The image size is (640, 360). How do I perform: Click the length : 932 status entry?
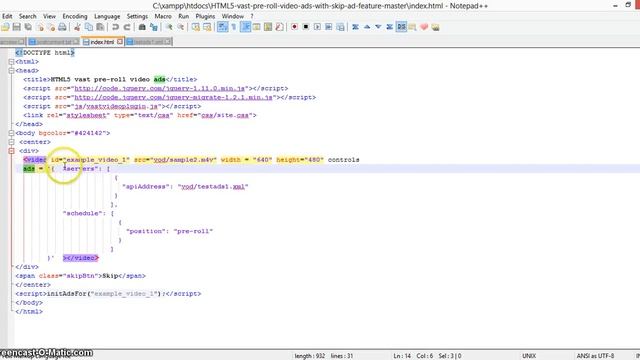click(x=309, y=356)
